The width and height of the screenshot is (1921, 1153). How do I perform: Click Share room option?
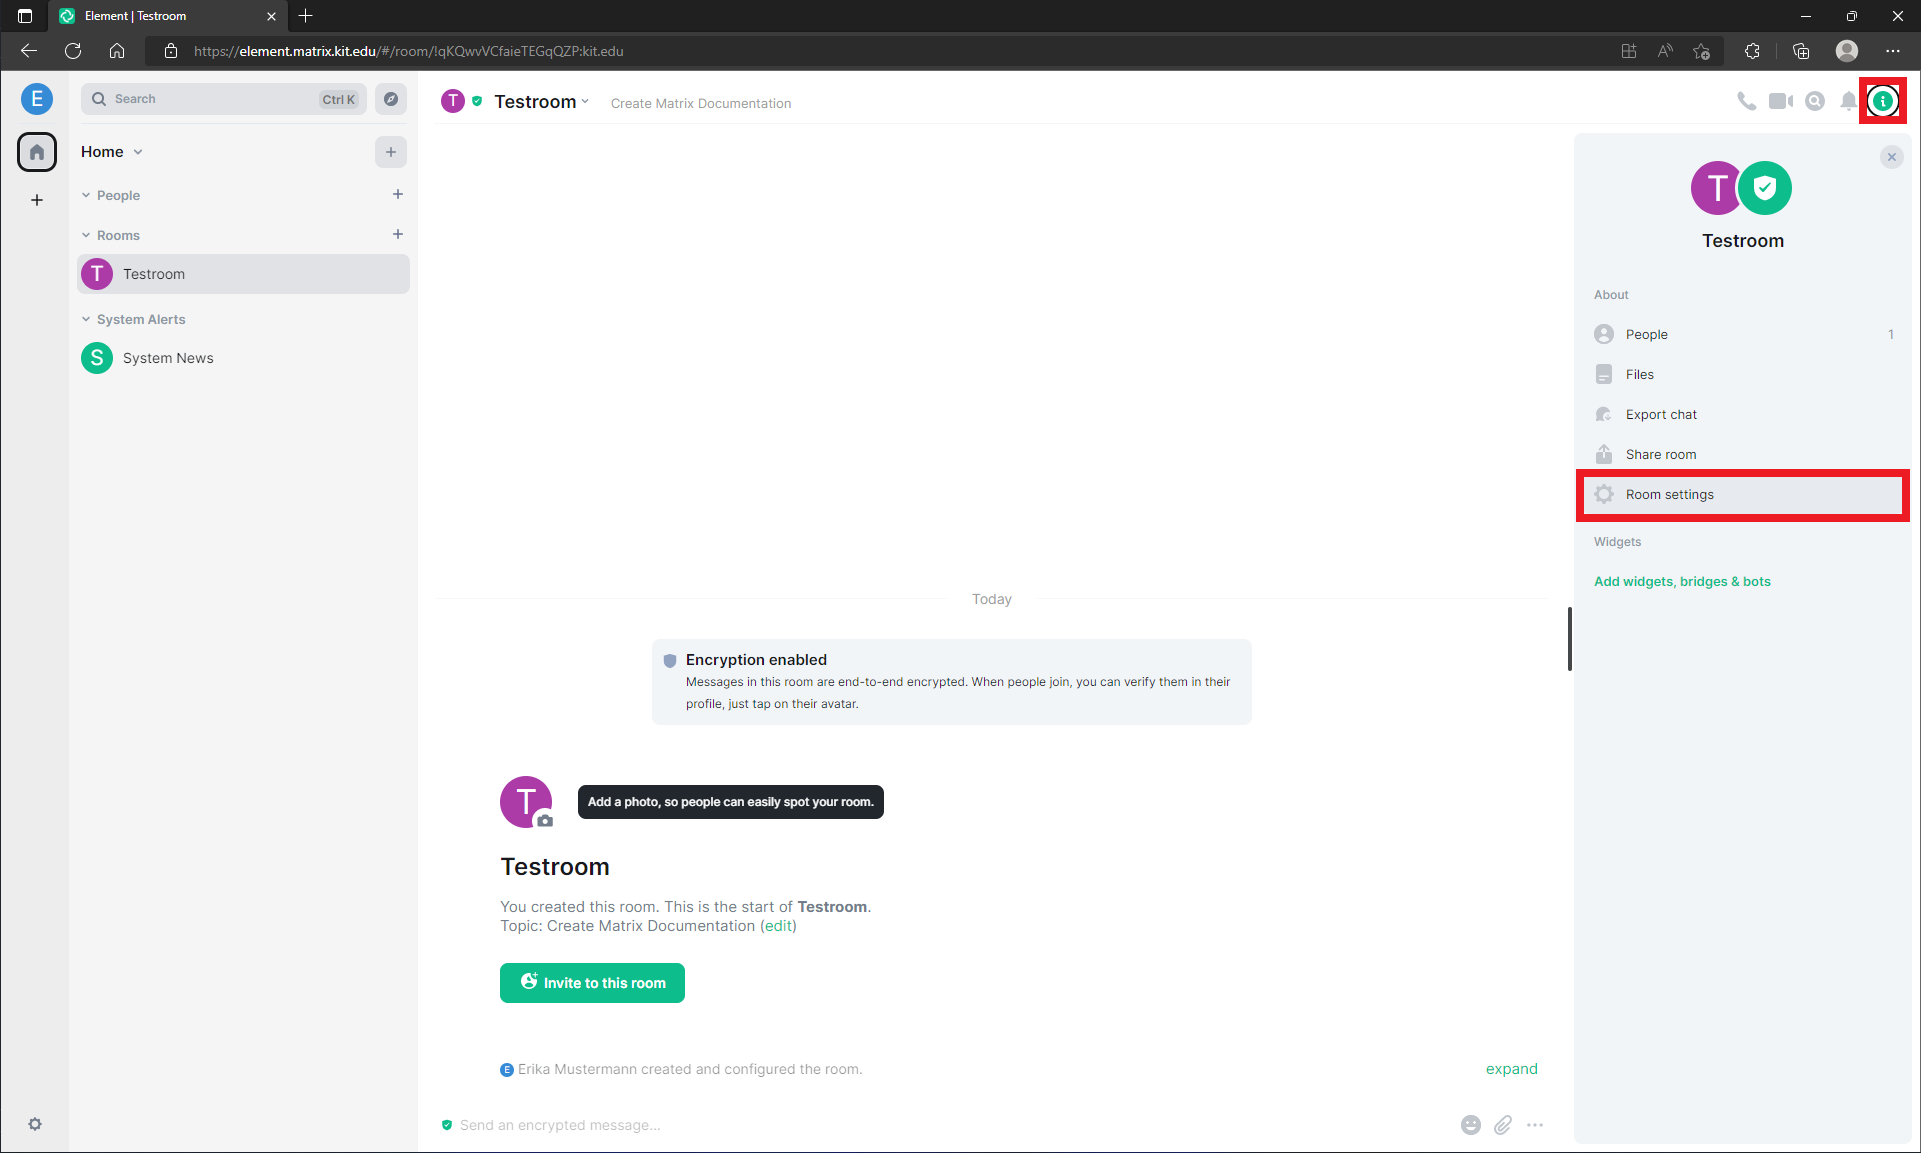pyautogui.click(x=1660, y=453)
